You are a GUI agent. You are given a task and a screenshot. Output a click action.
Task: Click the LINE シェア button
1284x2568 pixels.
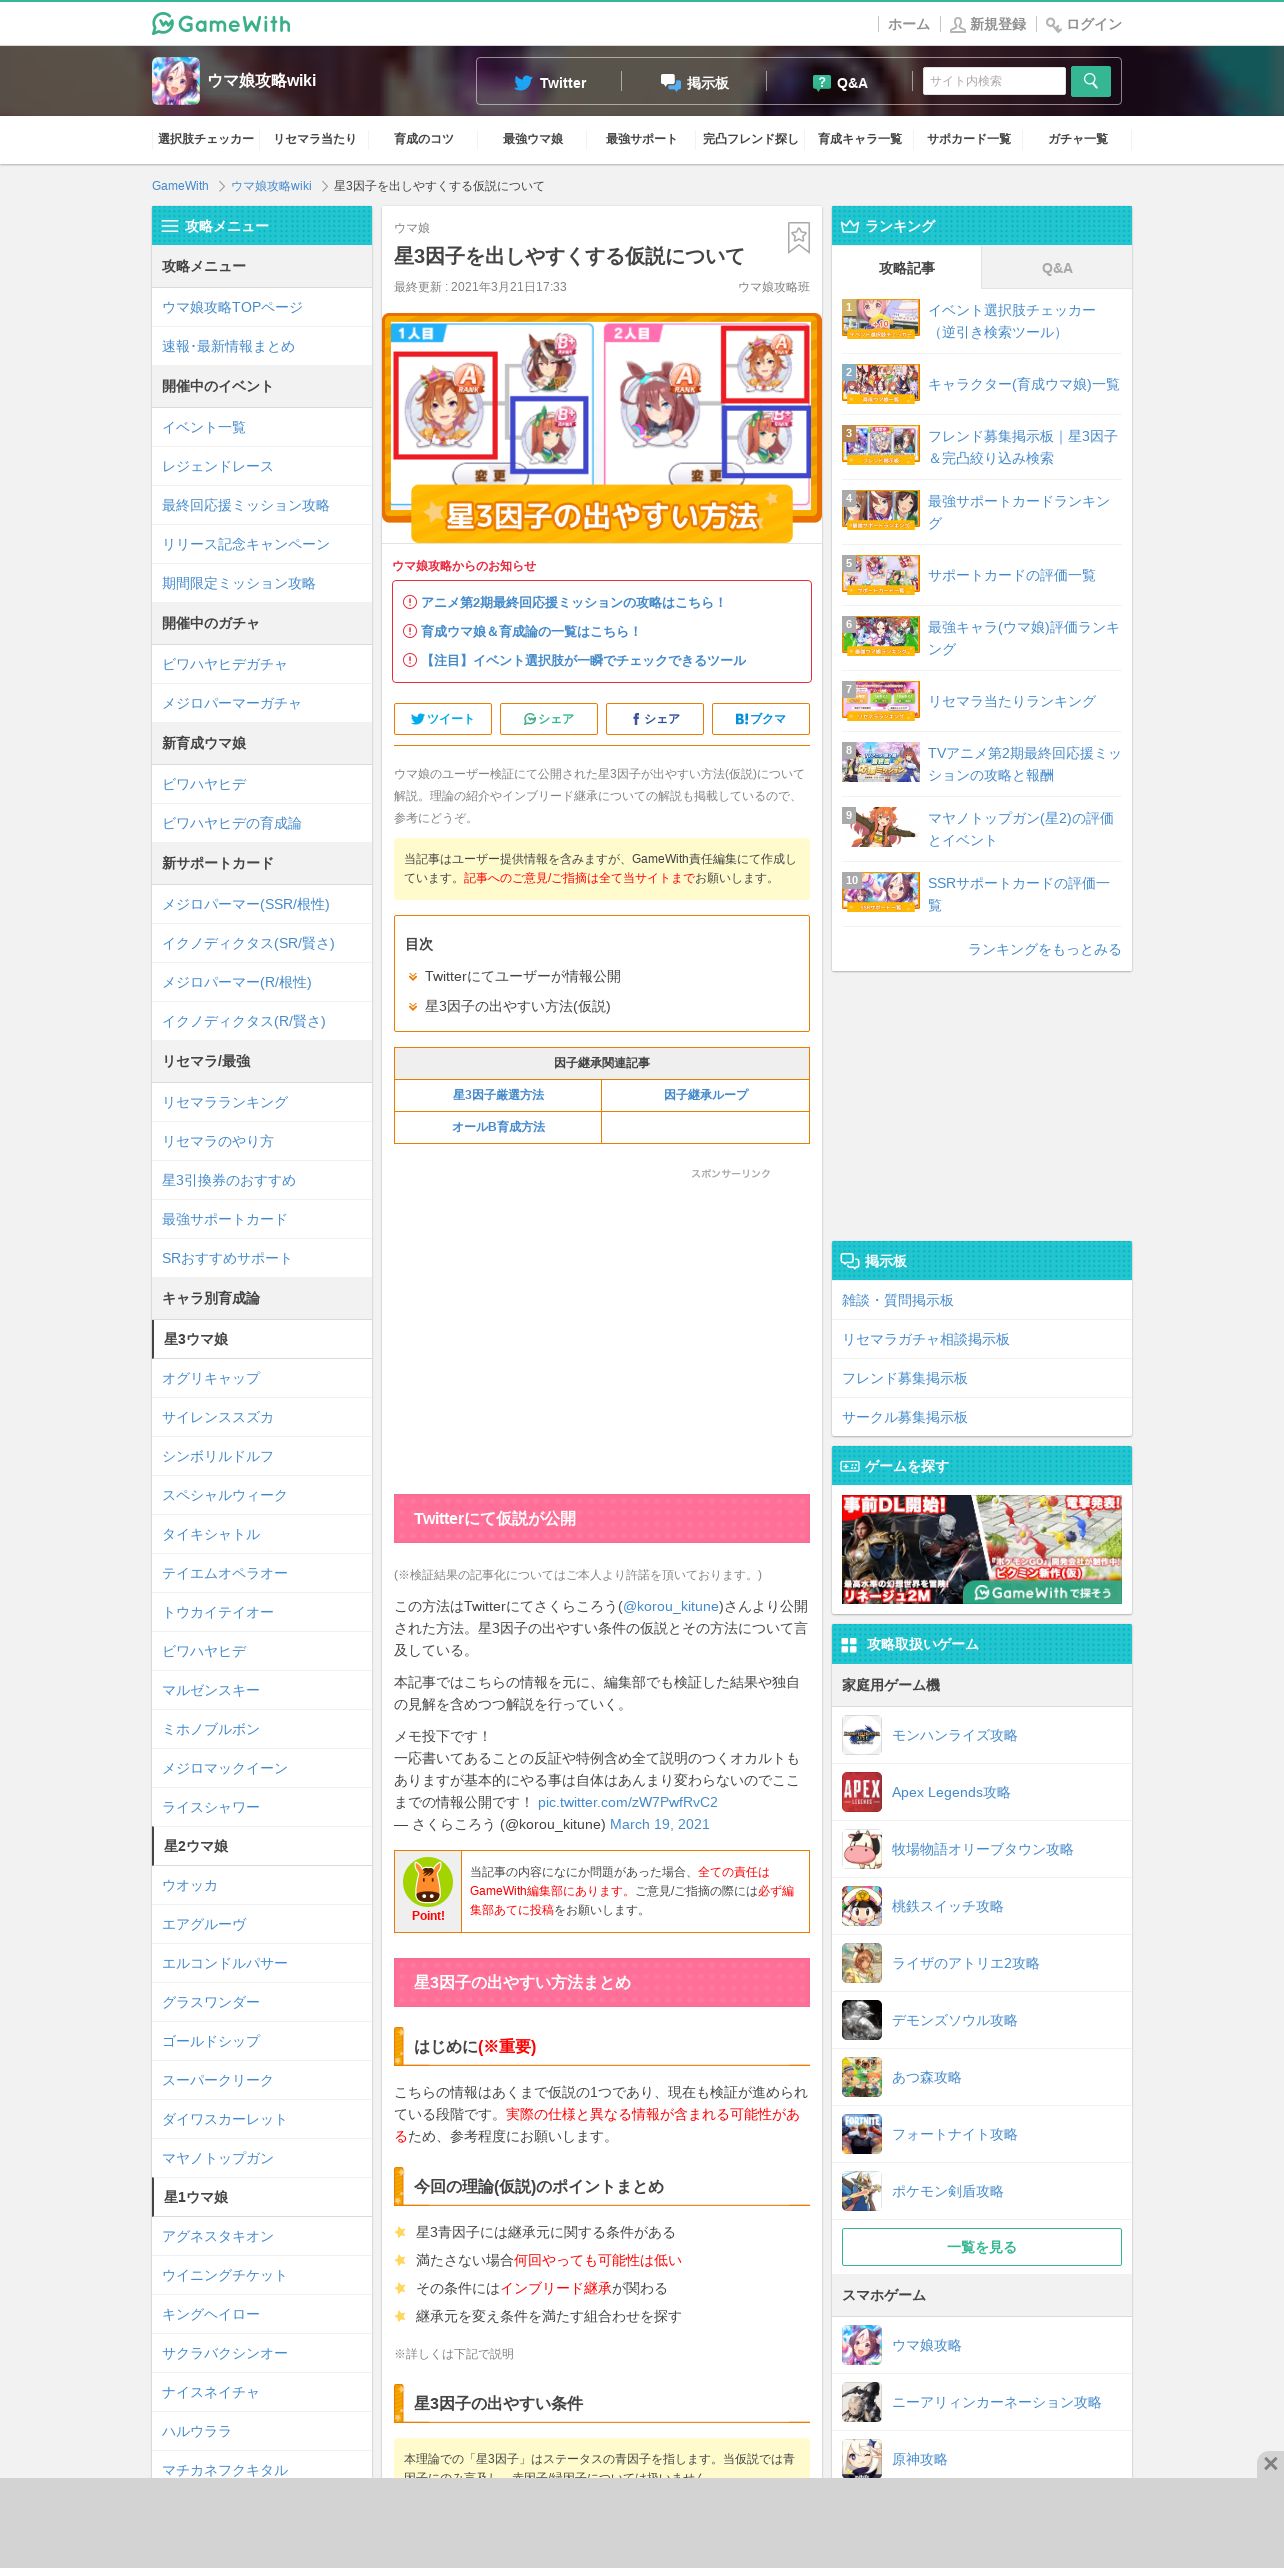tap(549, 719)
